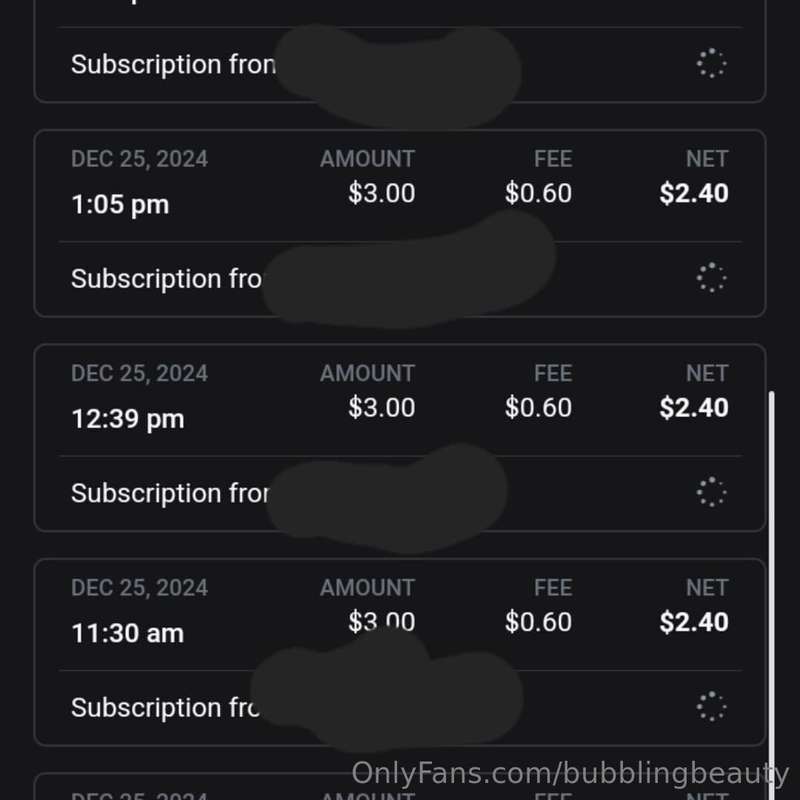Click the pending spinner on the 11:30 am transaction

711,706
